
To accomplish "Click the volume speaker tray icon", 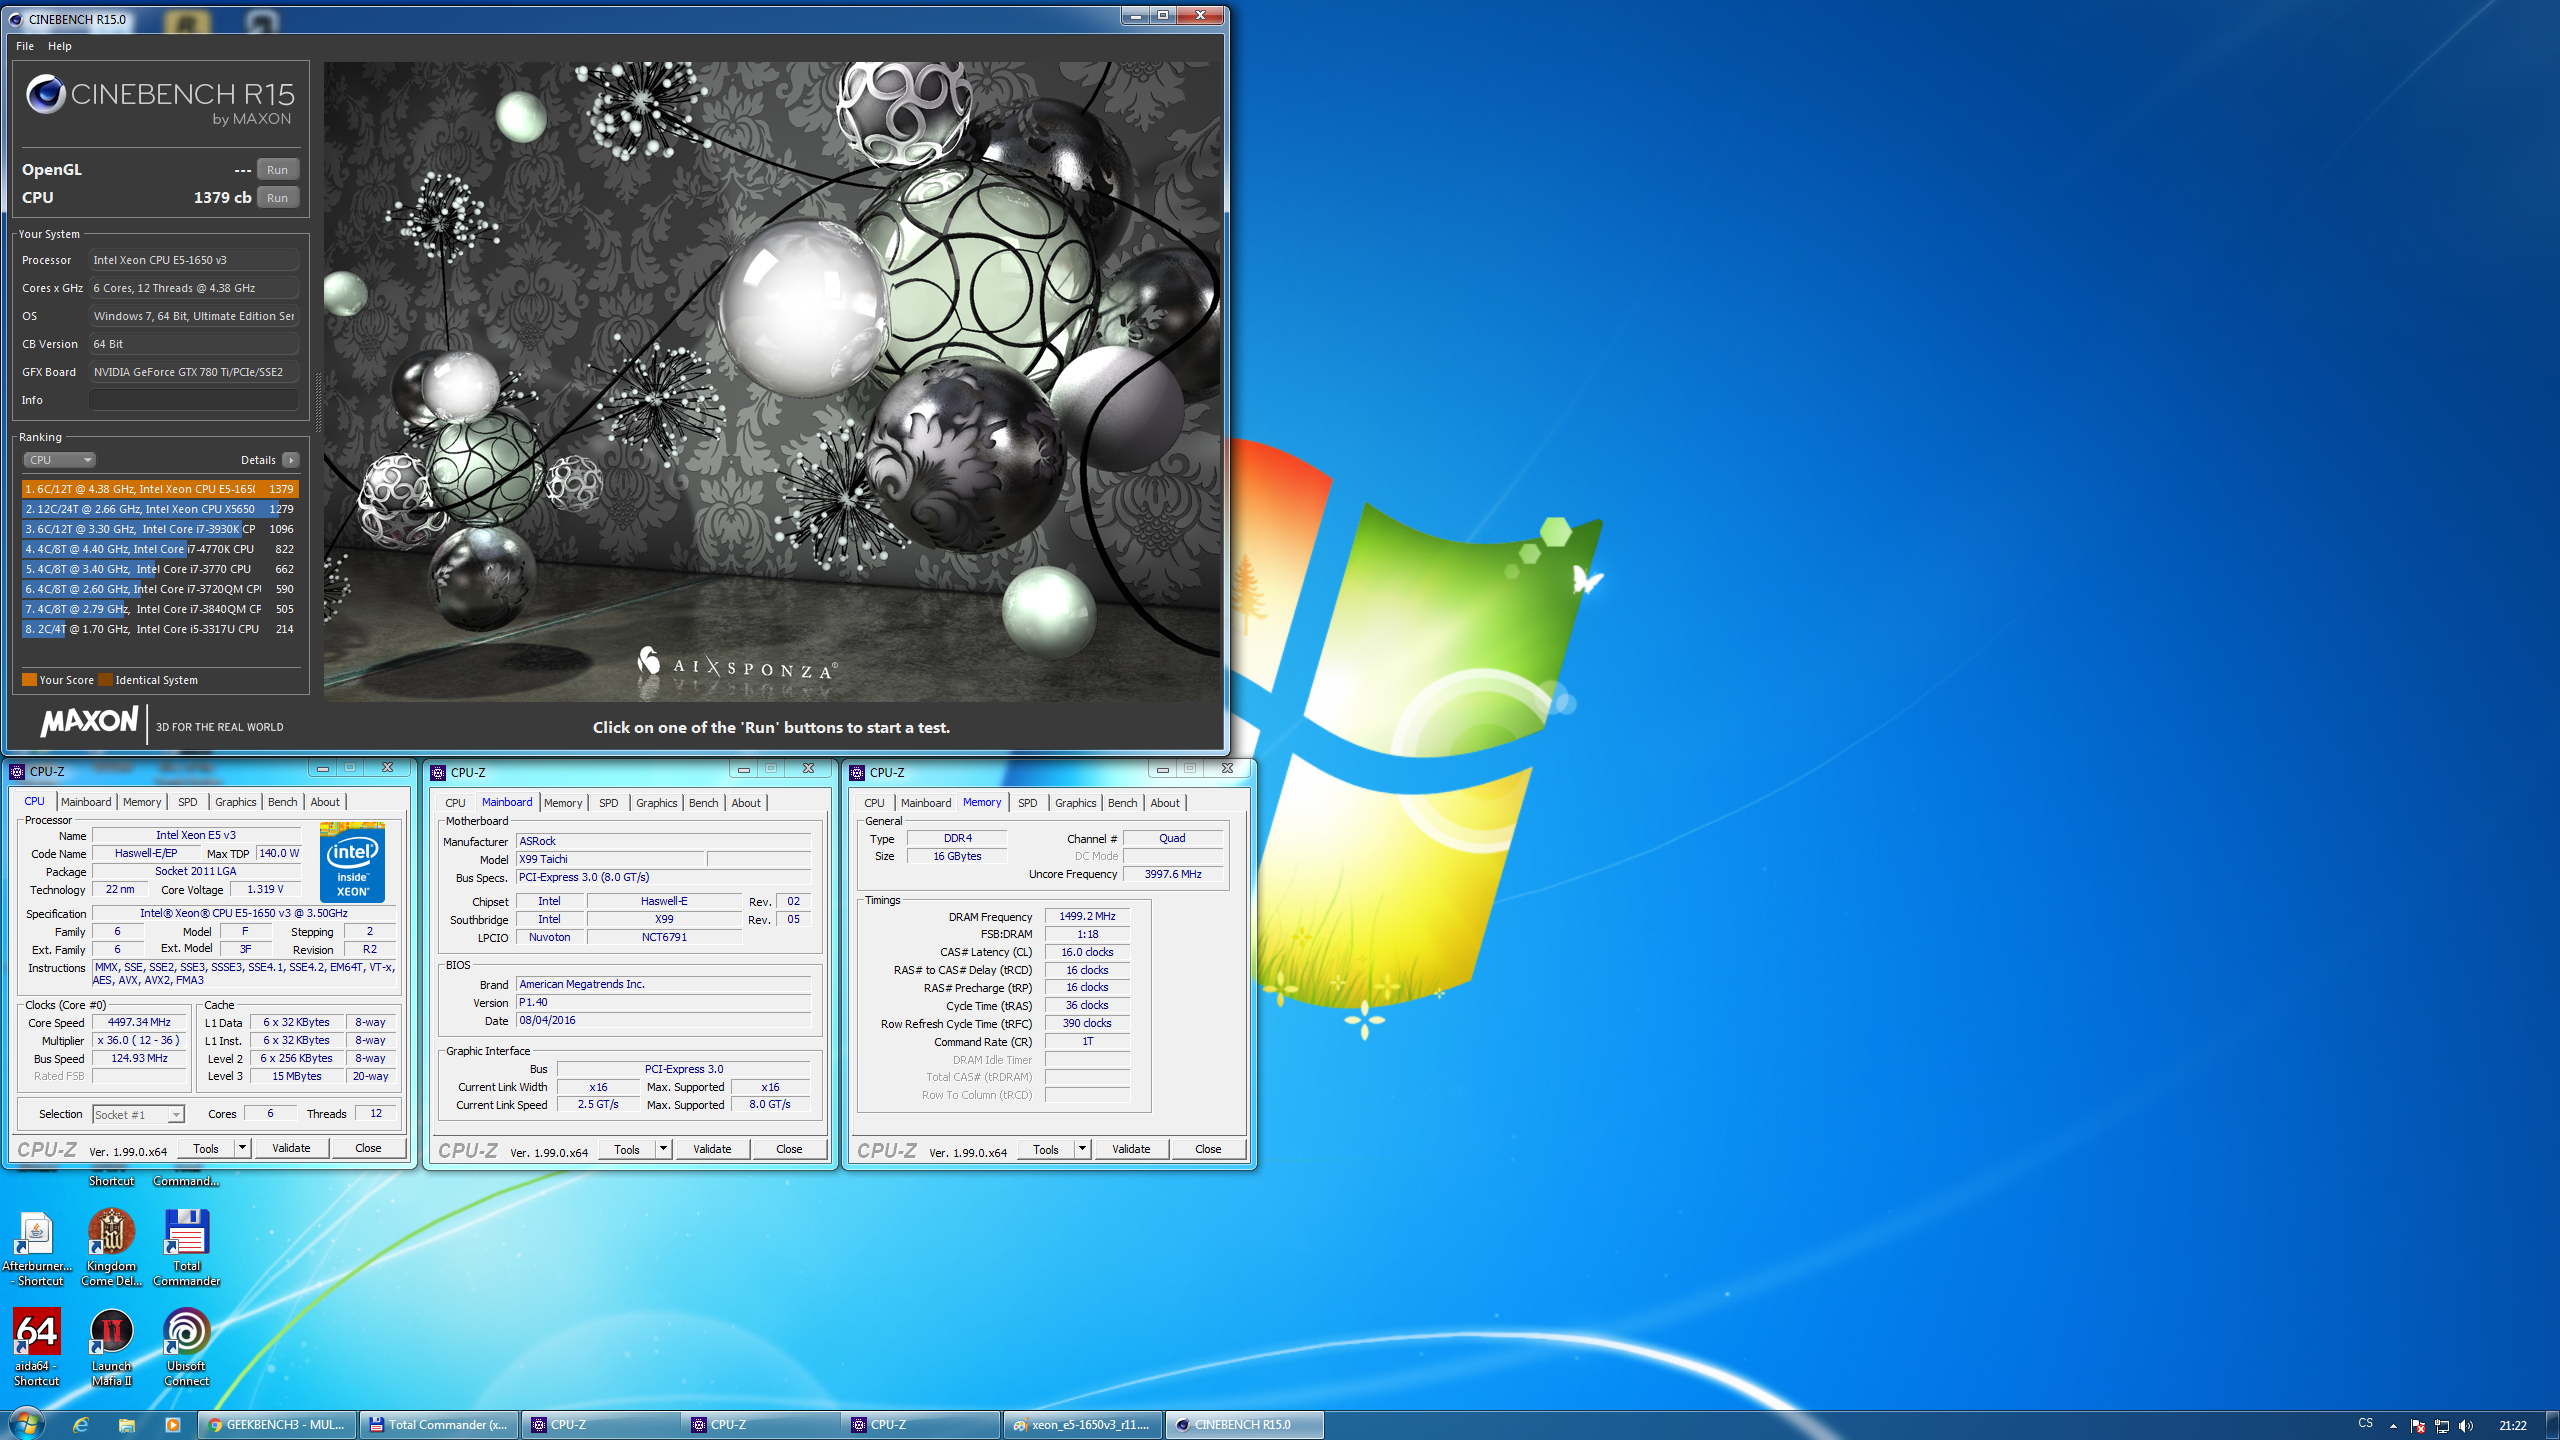I will click(x=2465, y=1425).
